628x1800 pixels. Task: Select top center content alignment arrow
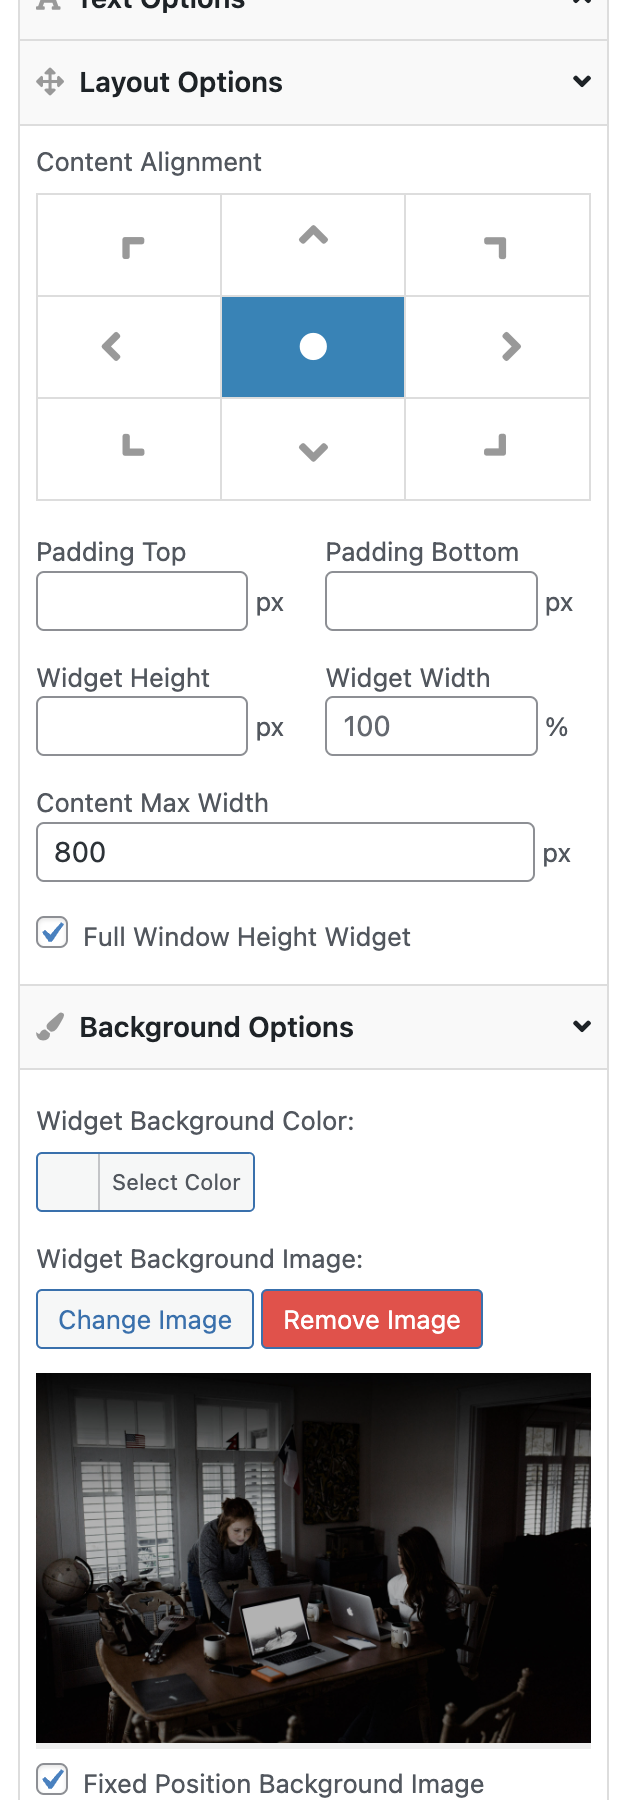click(x=313, y=246)
